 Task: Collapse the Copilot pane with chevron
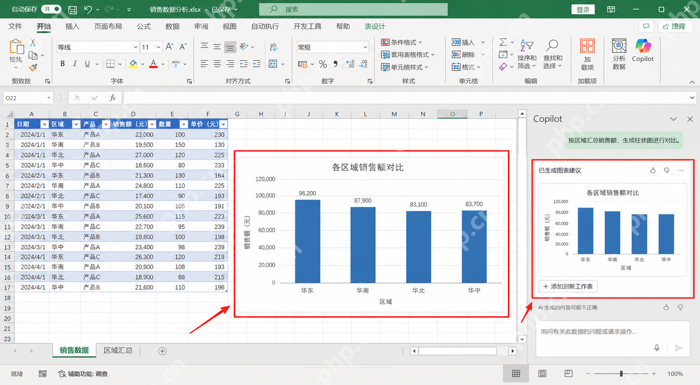(673, 119)
